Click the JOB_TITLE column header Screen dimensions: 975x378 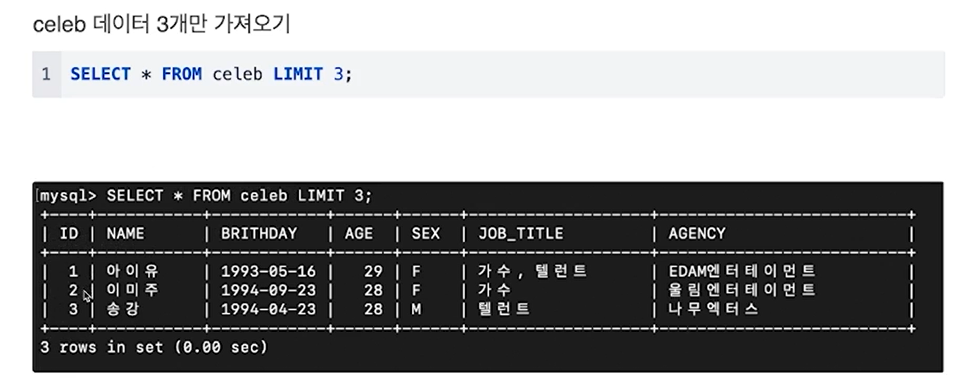point(520,234)
